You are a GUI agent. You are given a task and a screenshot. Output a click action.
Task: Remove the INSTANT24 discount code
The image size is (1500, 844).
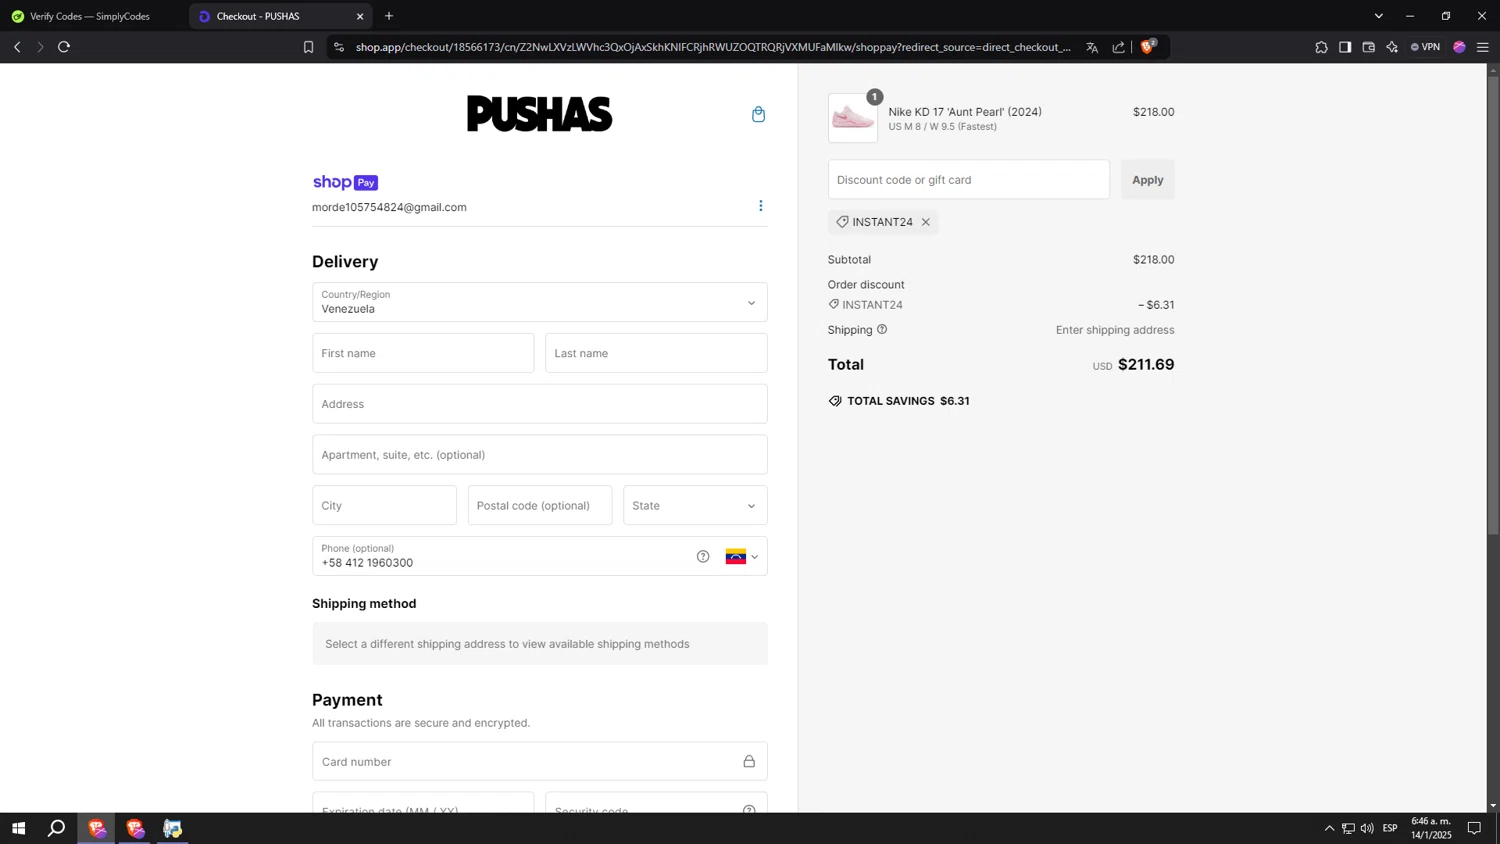(x=926, y=222)
